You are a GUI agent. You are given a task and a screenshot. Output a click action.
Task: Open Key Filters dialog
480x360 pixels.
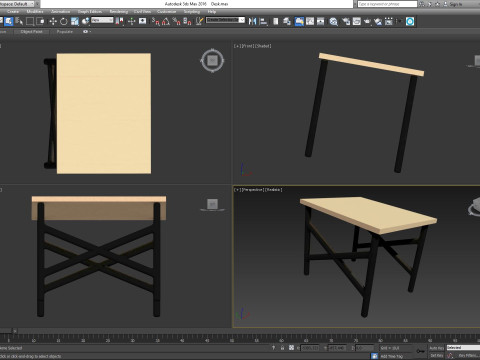pyautogui.click(x=468, y=356)
